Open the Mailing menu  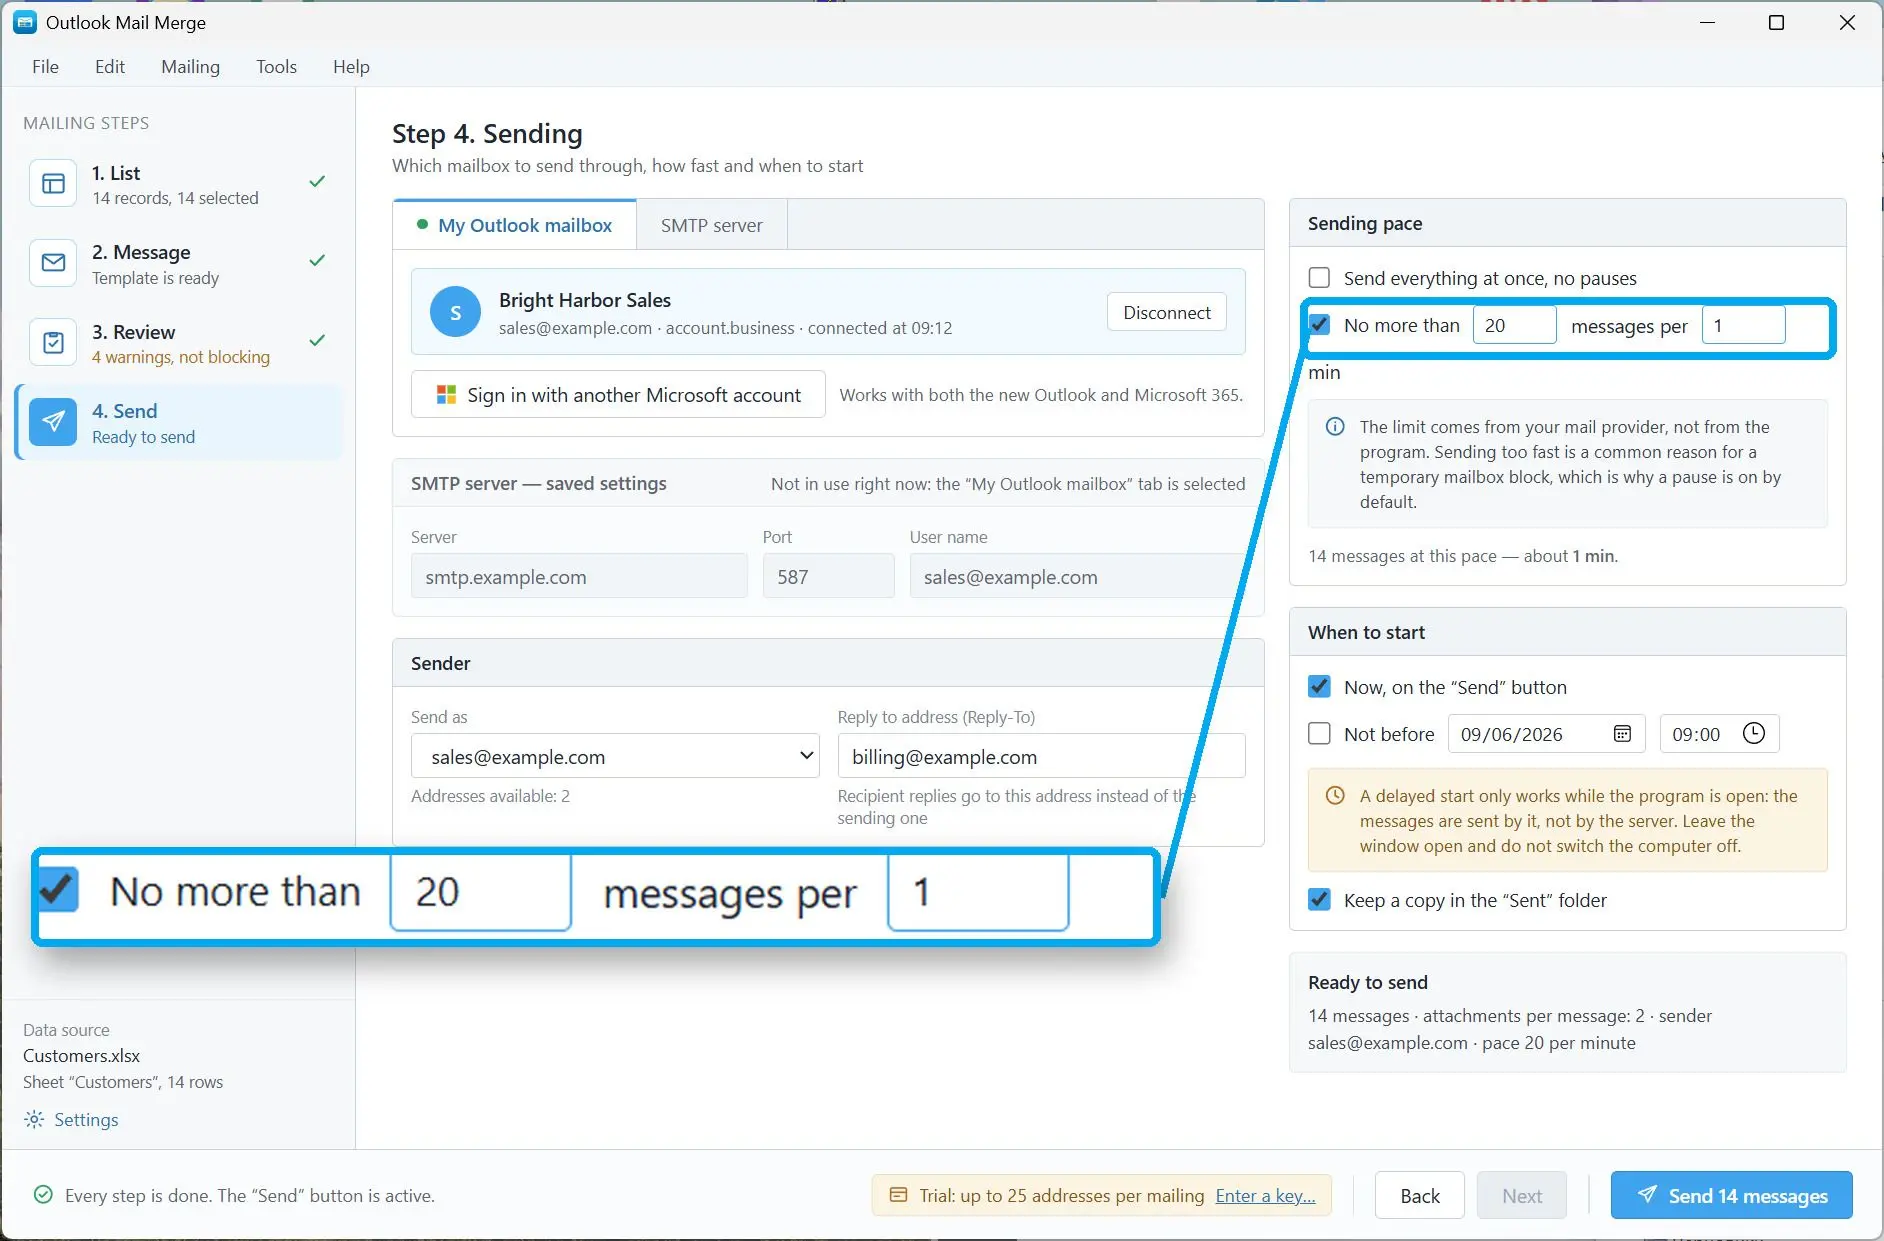click(190, 67)
